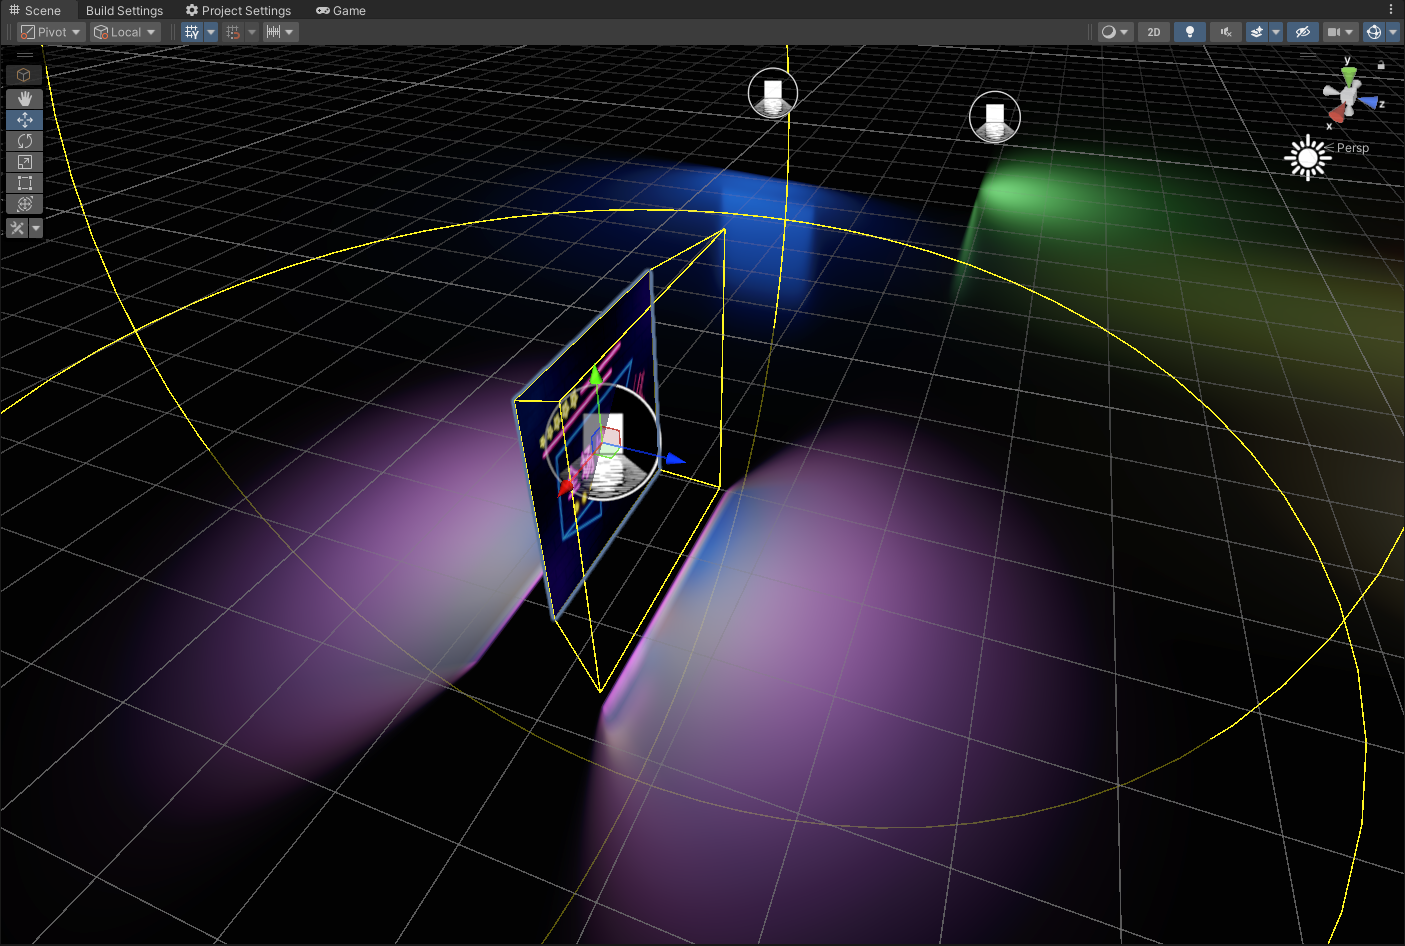Screen dimensions: 1405x946
Task: Toggle scene audio mute button
Action: (x=1225, y=32)
